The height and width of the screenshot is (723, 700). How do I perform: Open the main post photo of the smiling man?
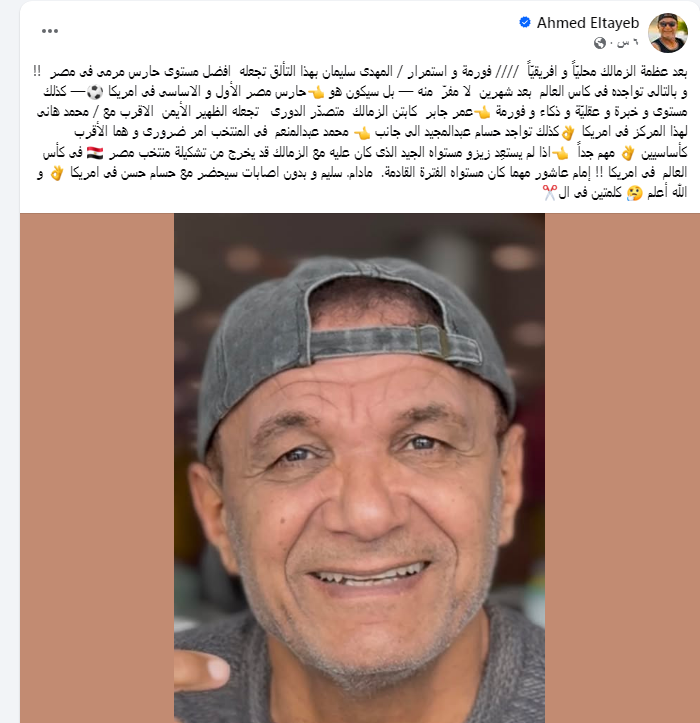click(359, 468)
